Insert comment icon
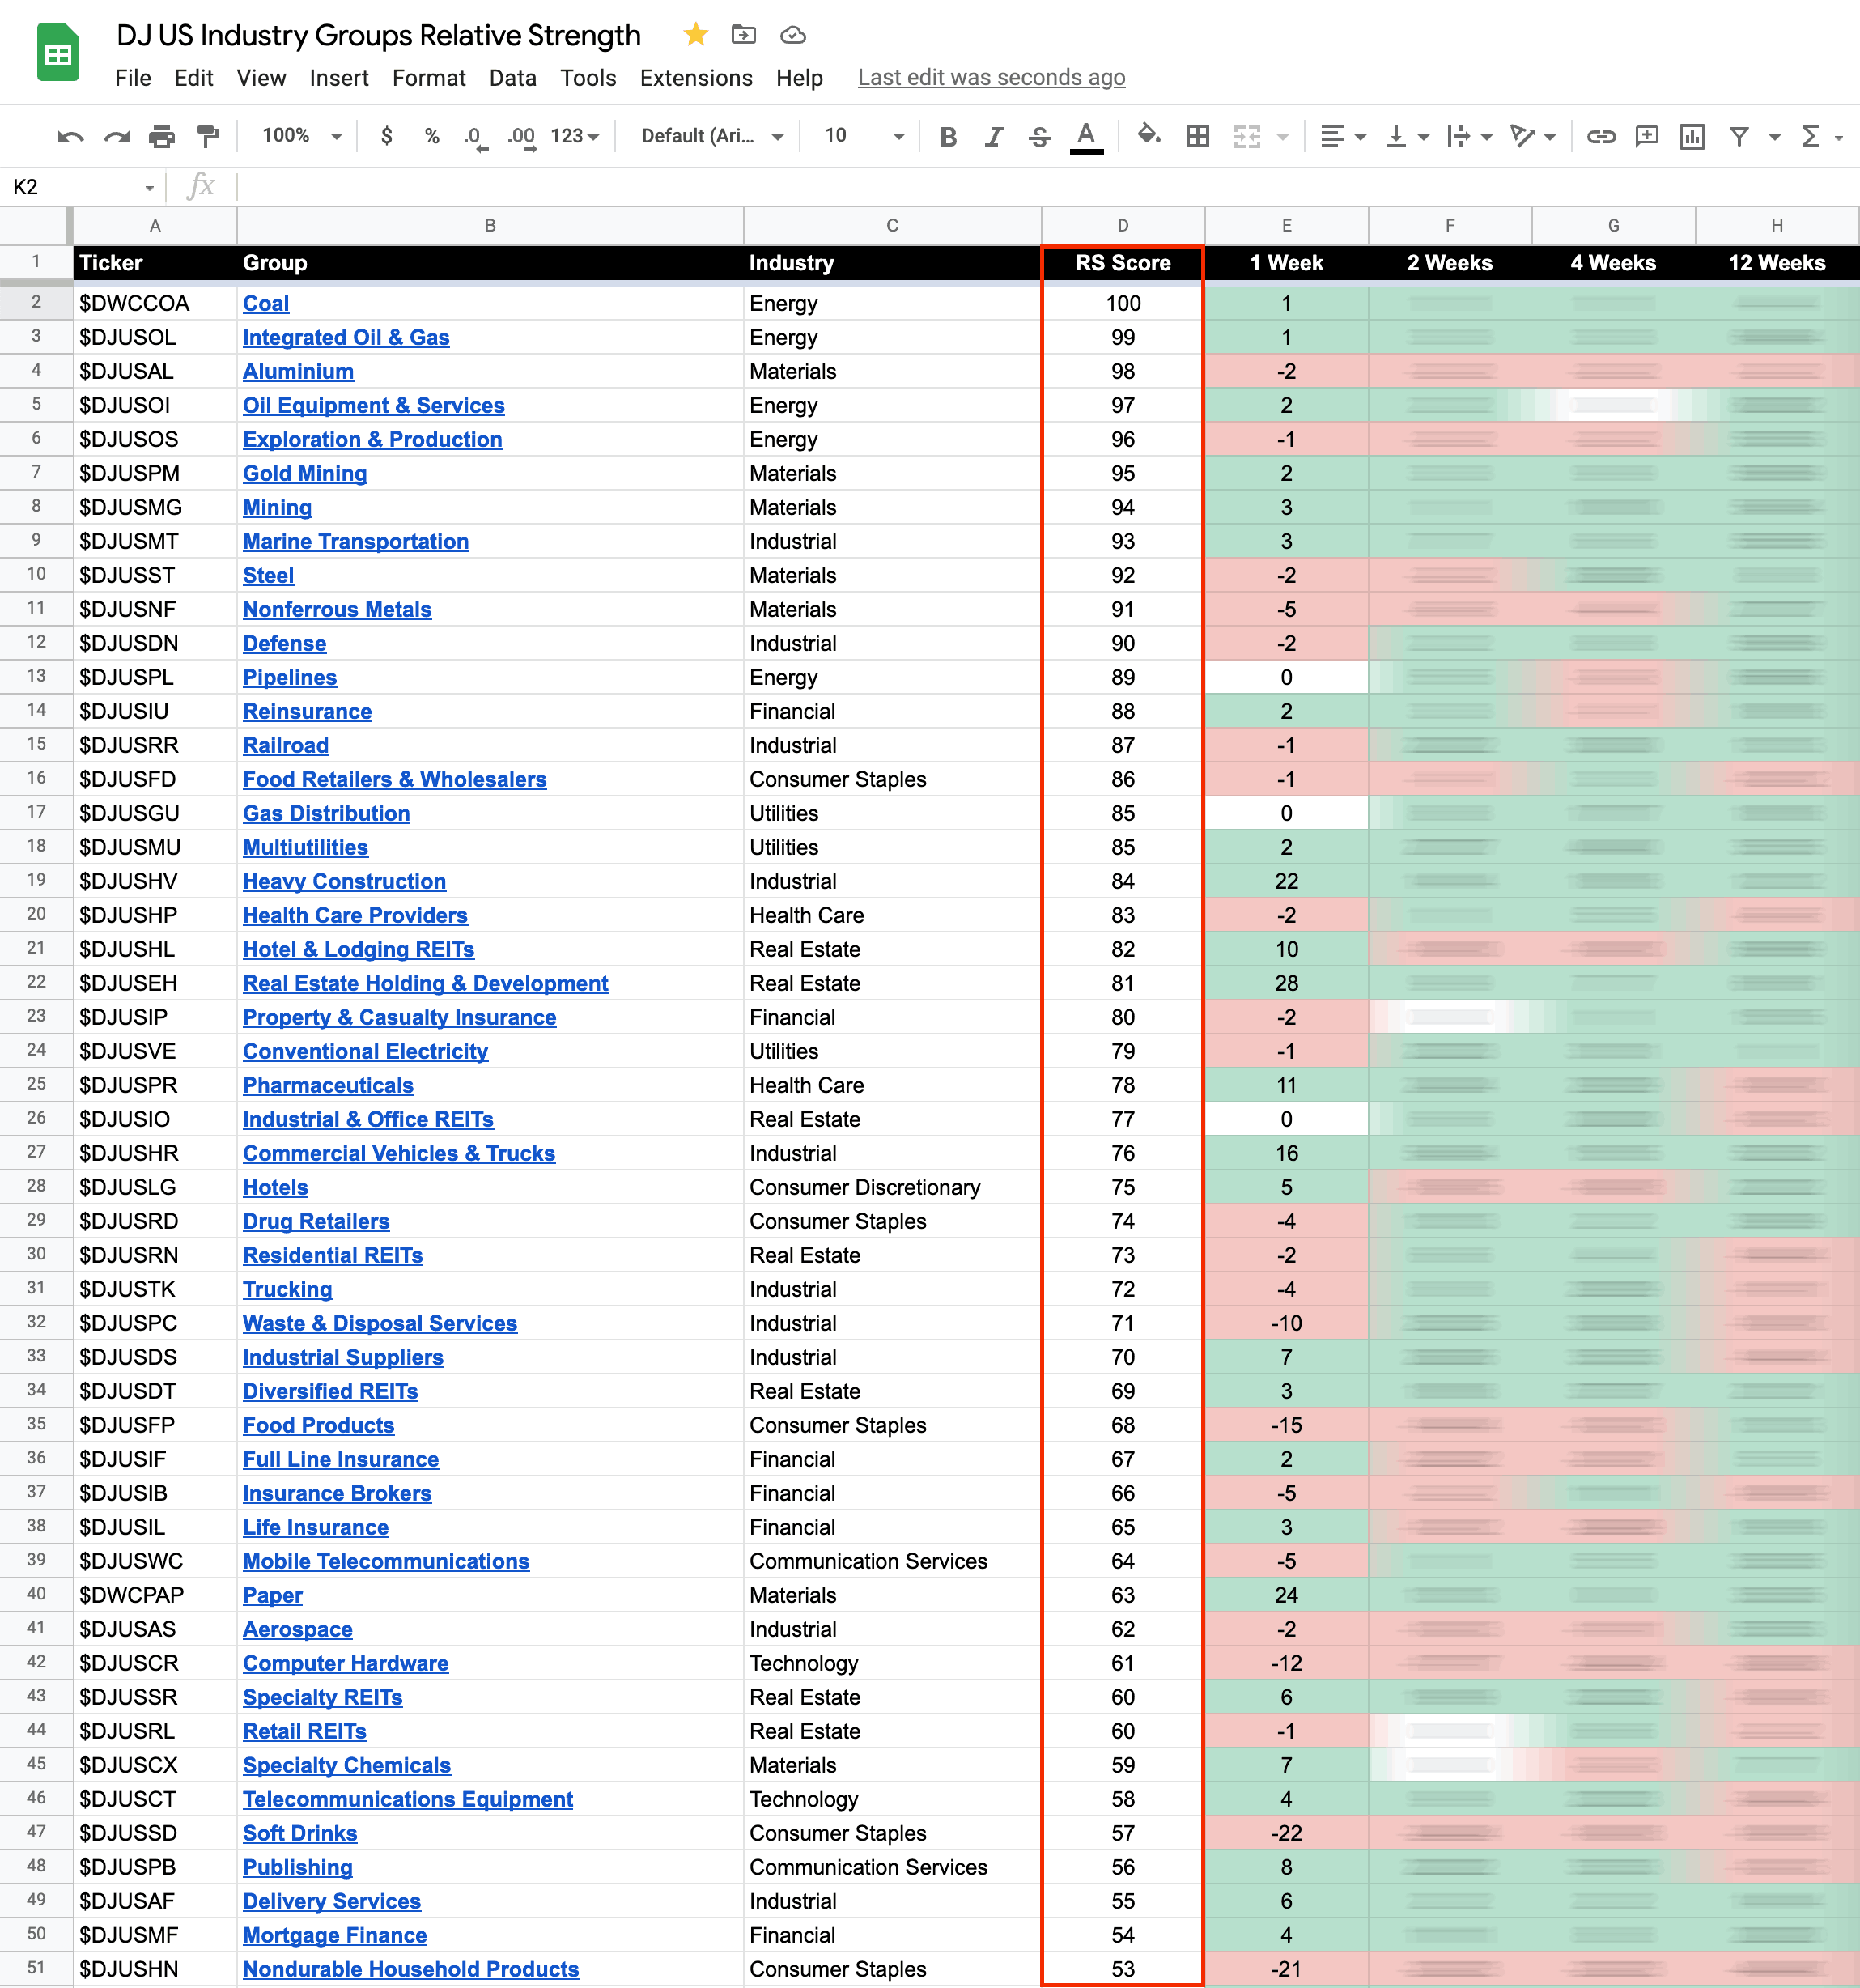Viewport: 1860px width, 1988px height. pos(1646,136)
